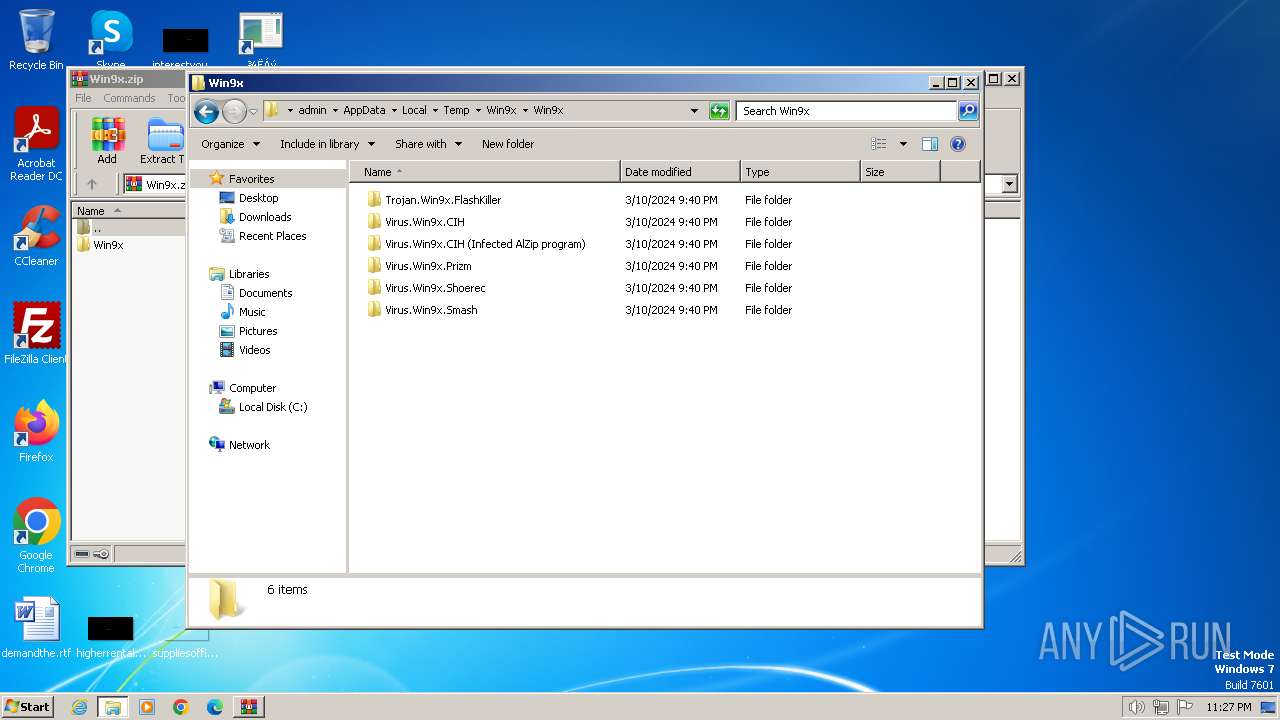Click Windows Media Player taskbar icon

(x=147, y=707)
